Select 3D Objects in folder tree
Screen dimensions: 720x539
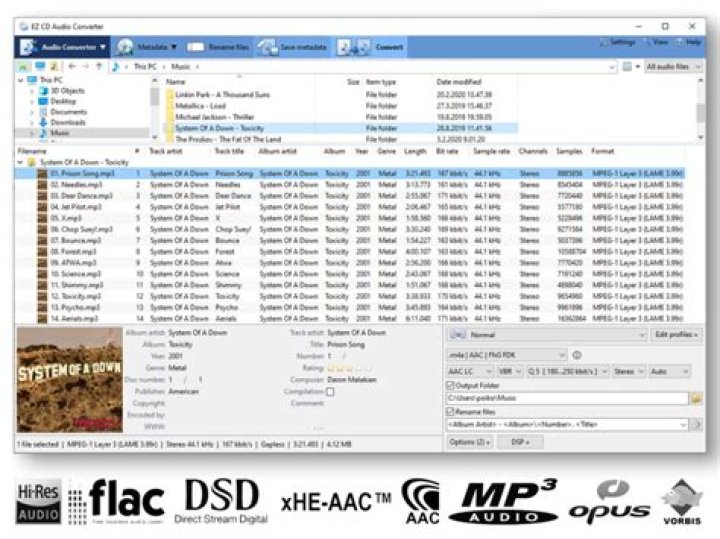point(67,91)
